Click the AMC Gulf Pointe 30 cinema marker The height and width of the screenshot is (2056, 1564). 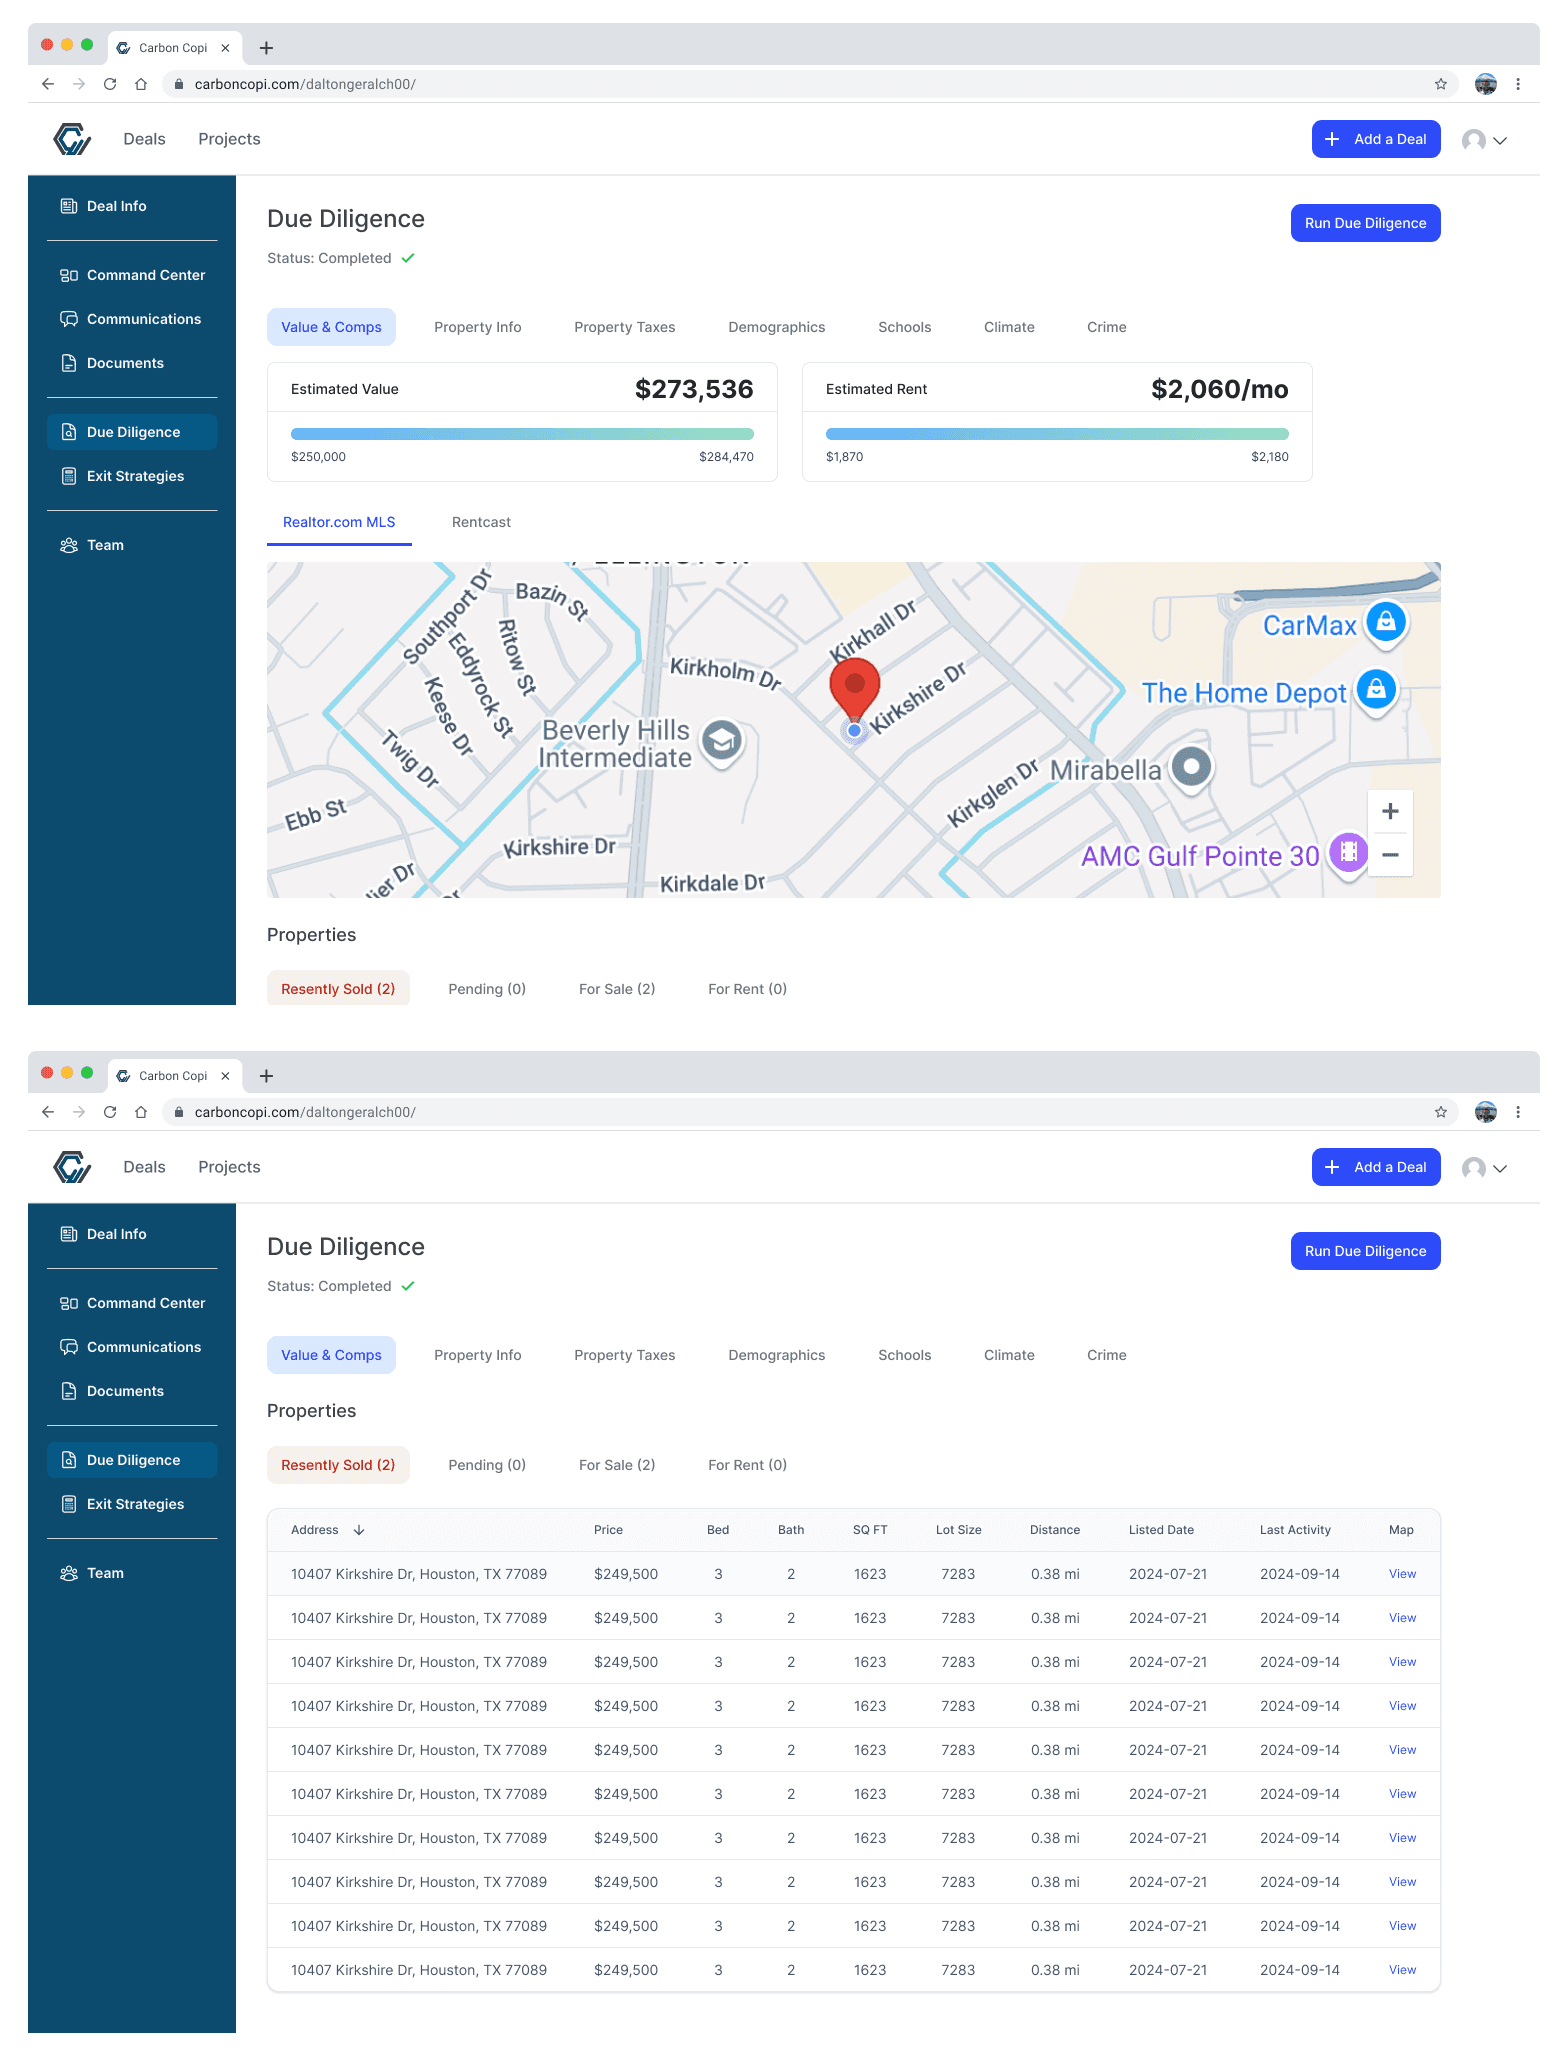pyautogui.click(x=1348, y=852)
